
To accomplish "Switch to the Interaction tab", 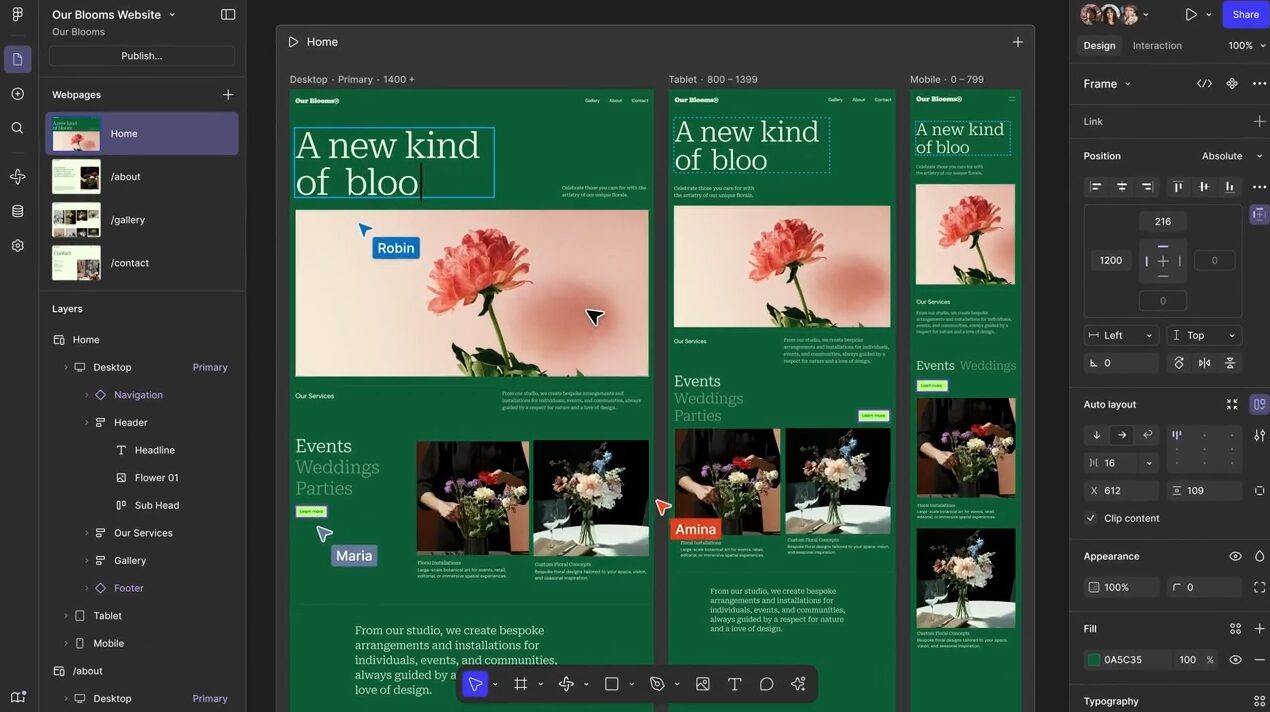I will 1157,46.
